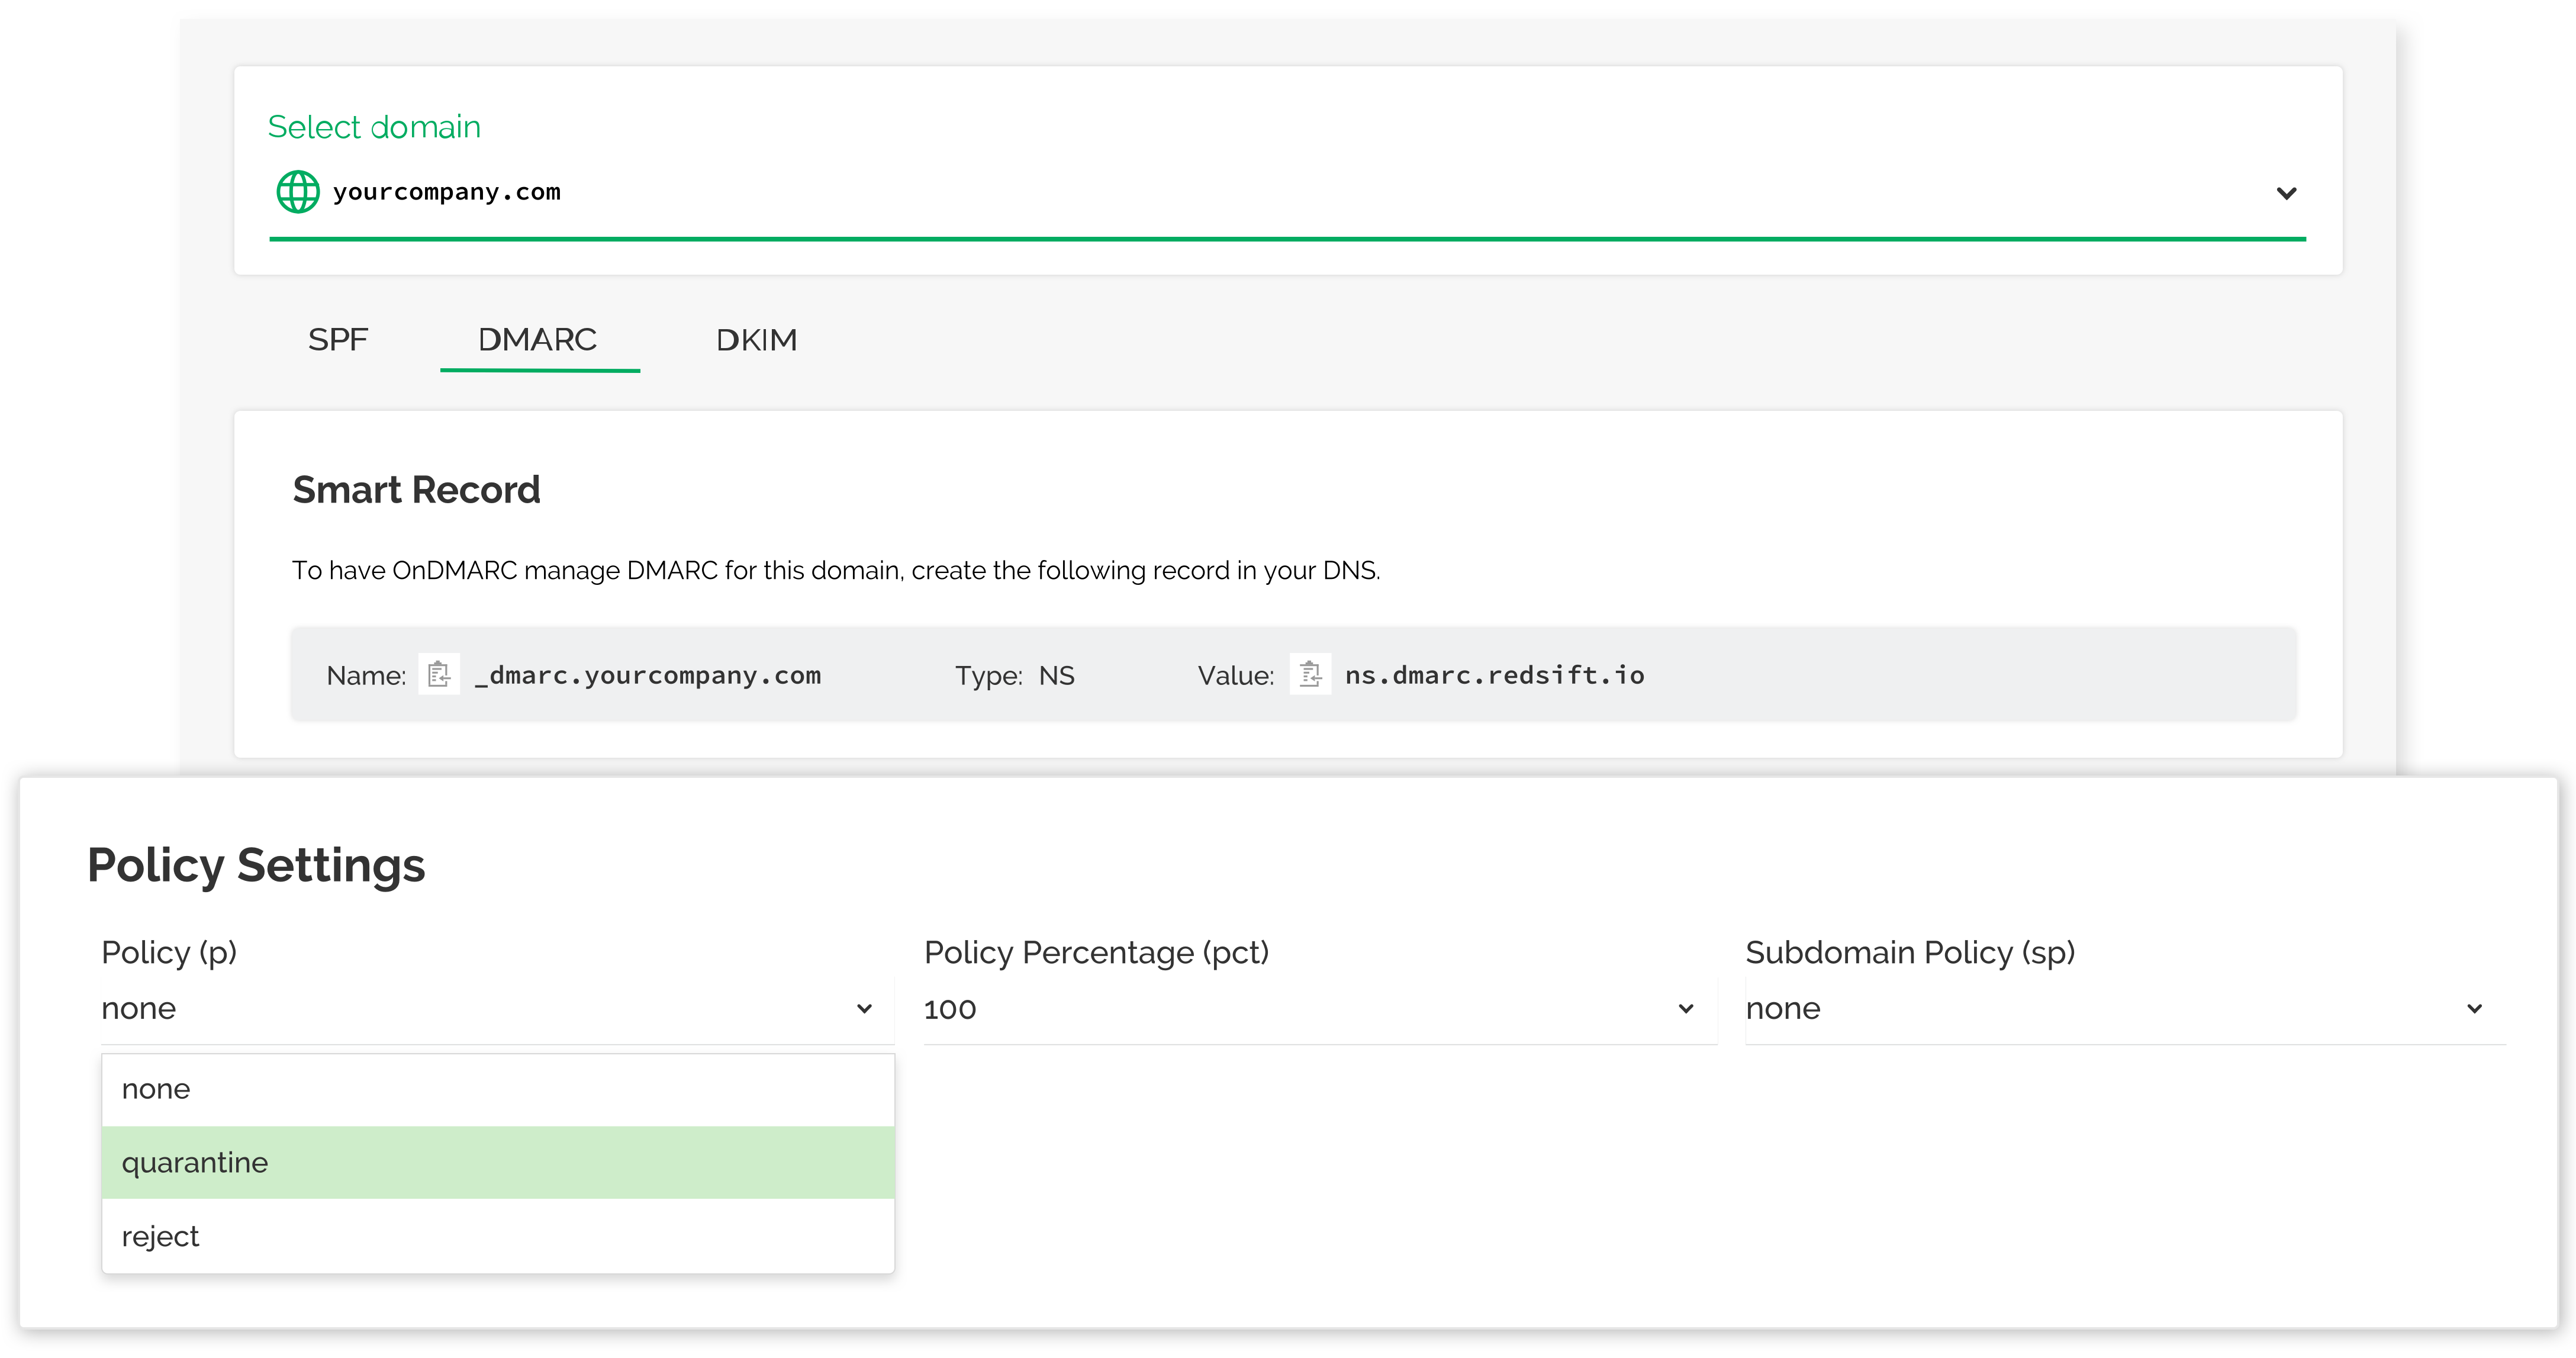
Task: Select the DMARC tab
Action: click(539, 340)
